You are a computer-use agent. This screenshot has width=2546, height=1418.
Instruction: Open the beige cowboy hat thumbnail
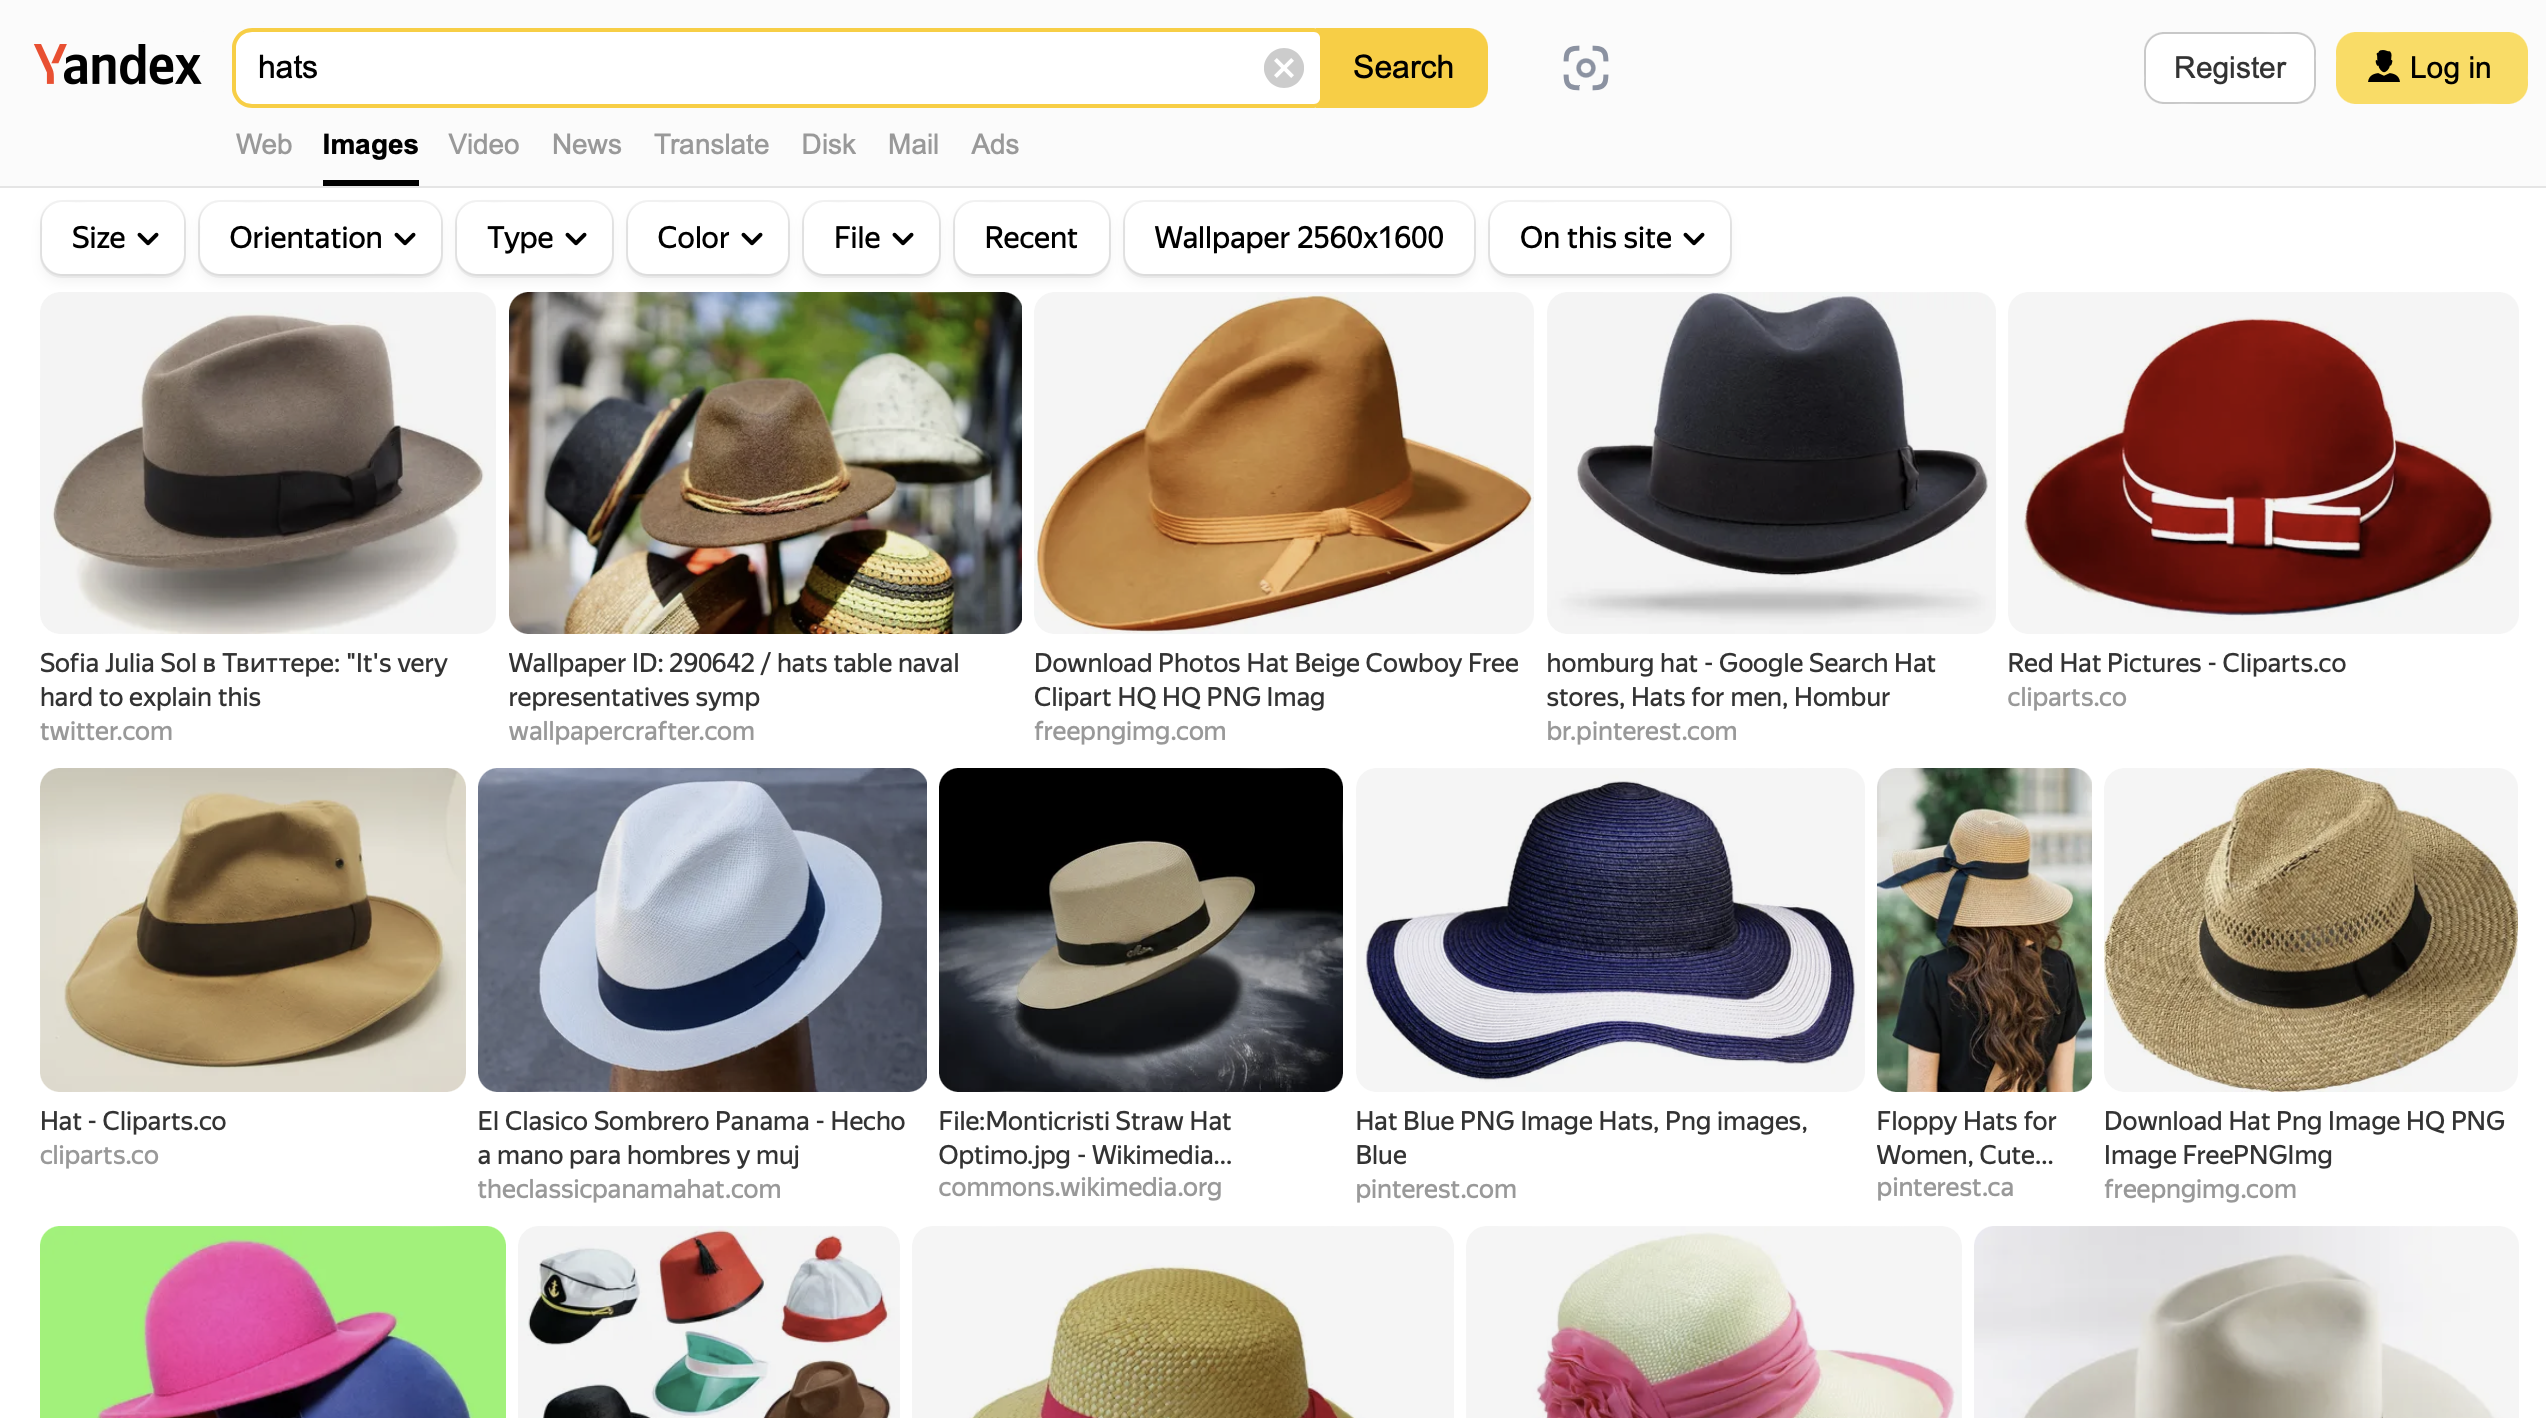pos(1284,463)
